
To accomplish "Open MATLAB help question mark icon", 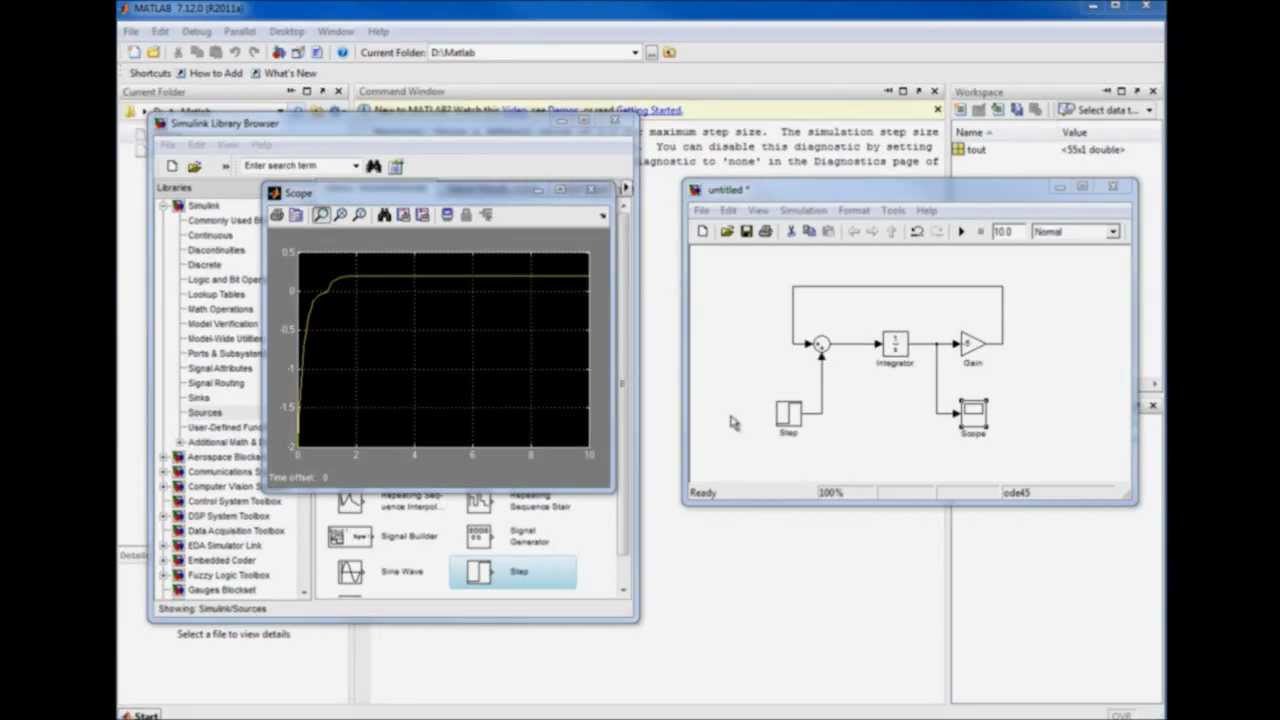I will click(342, 53).
